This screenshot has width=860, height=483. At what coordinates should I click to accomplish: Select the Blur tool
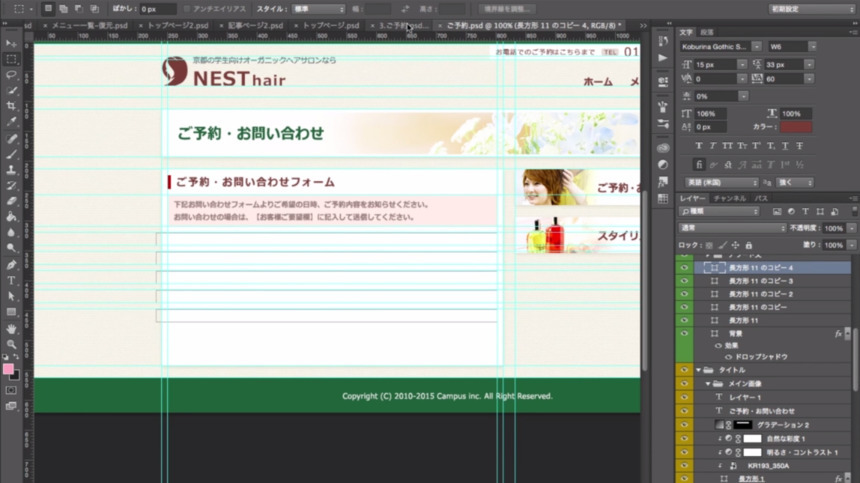(x=11, y=232)
